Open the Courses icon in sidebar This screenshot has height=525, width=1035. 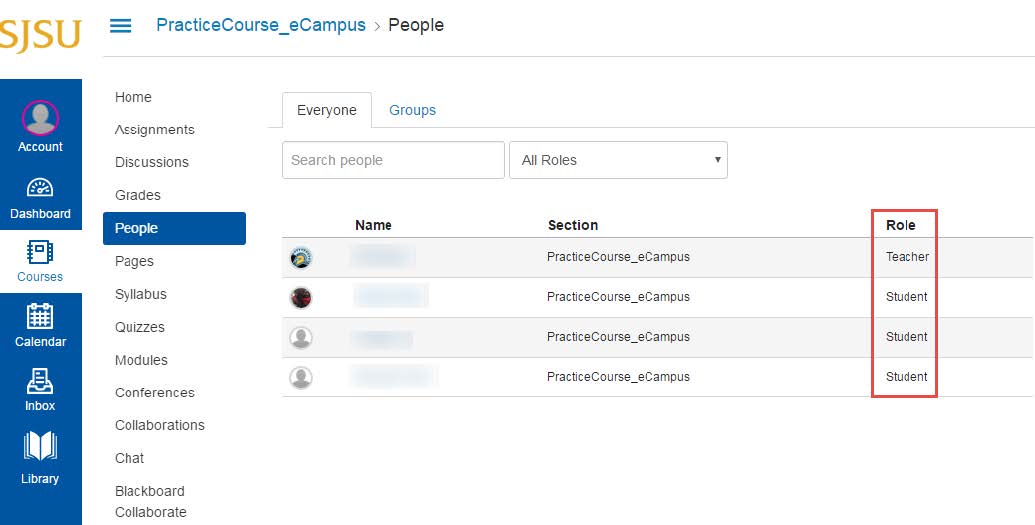click(40, 252)
